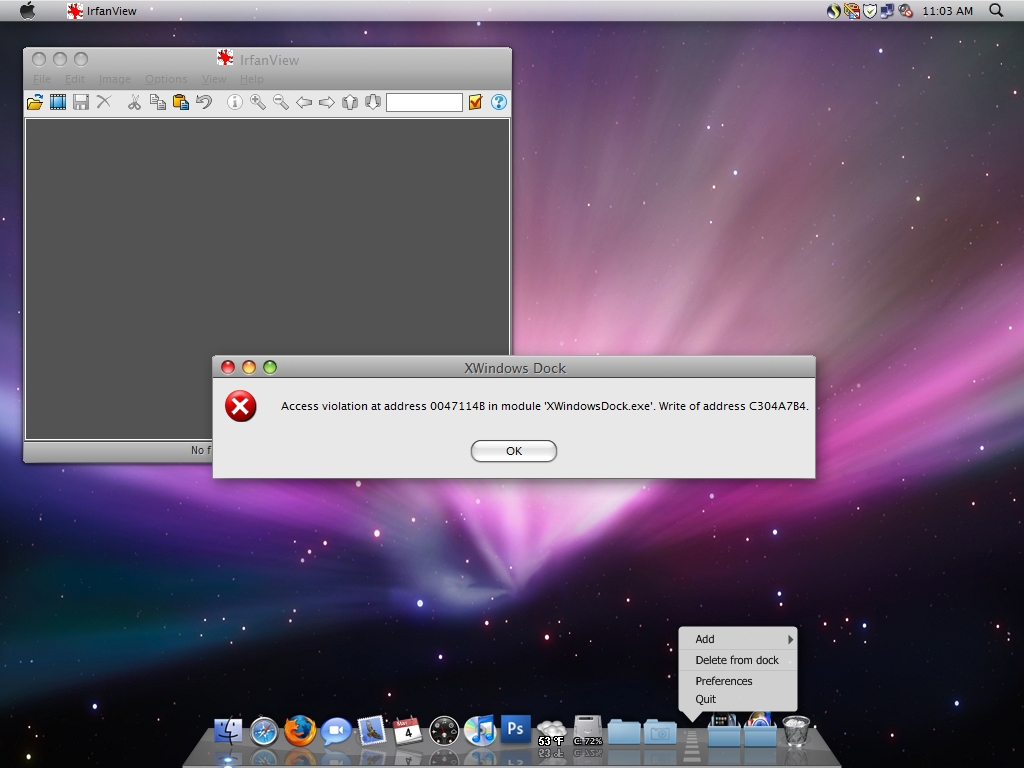Screen dimensions: 1024x768
Task: Open Preferences from the dock context menu
Action: click(738, 681)
